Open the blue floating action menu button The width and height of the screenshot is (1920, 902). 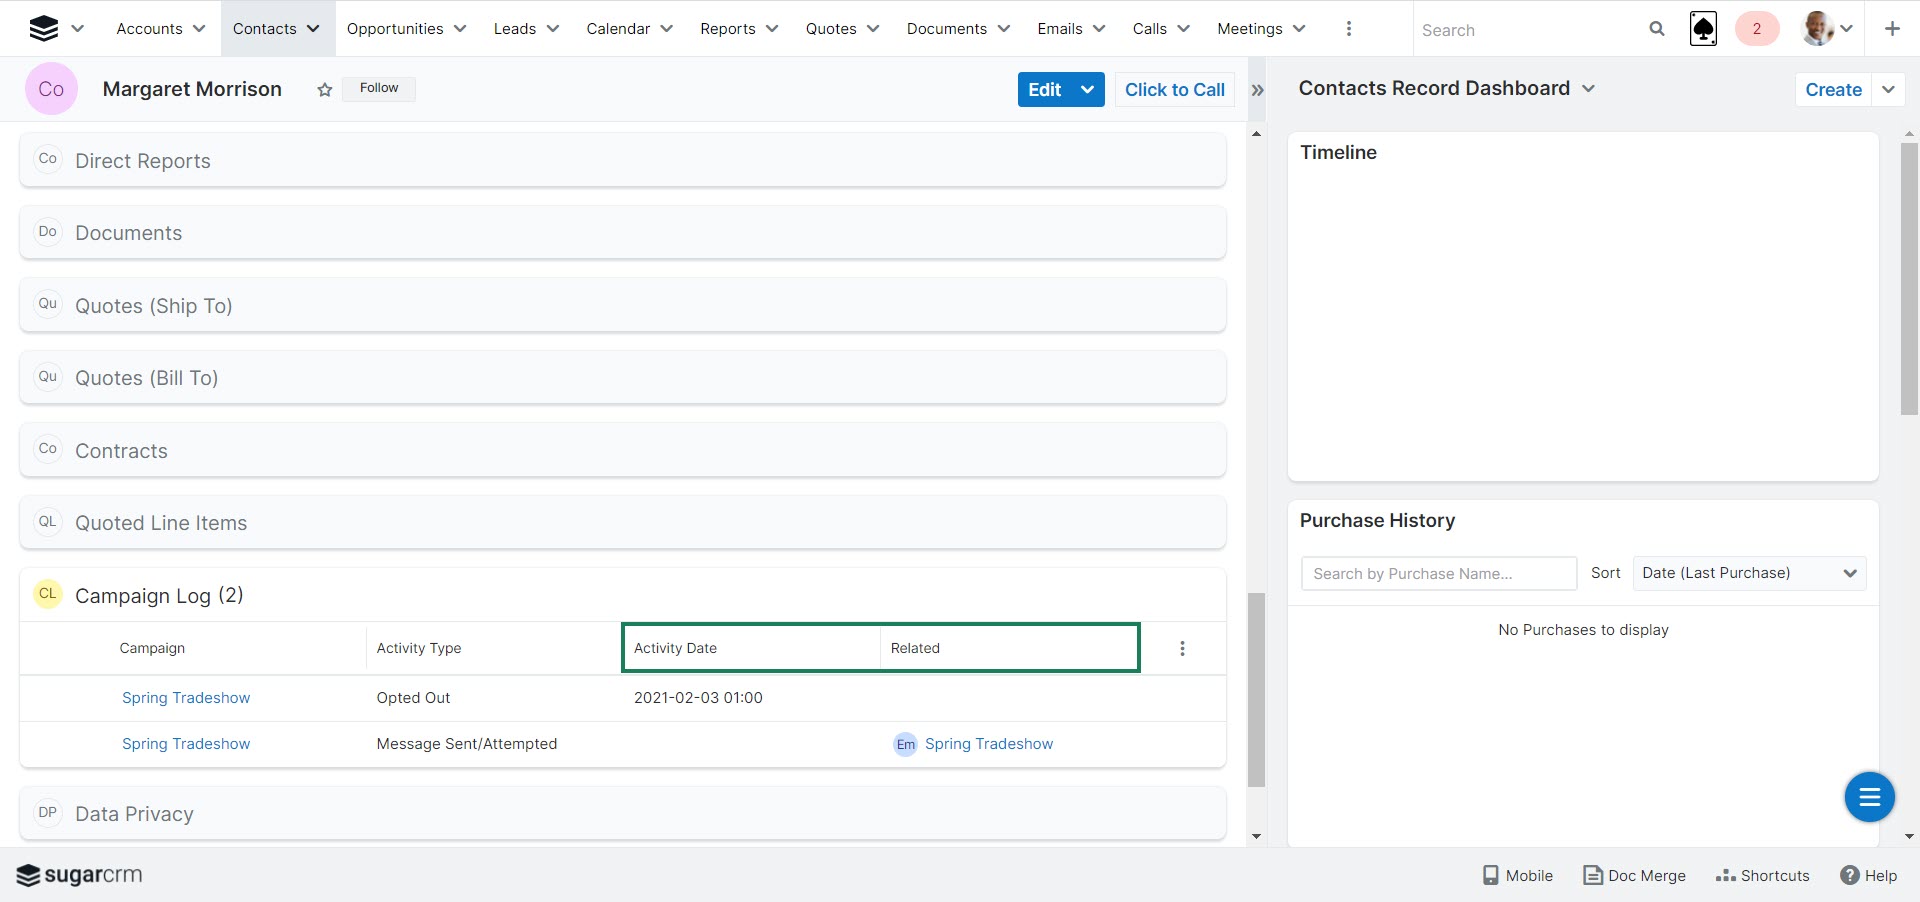click(x=1869, y=797)
